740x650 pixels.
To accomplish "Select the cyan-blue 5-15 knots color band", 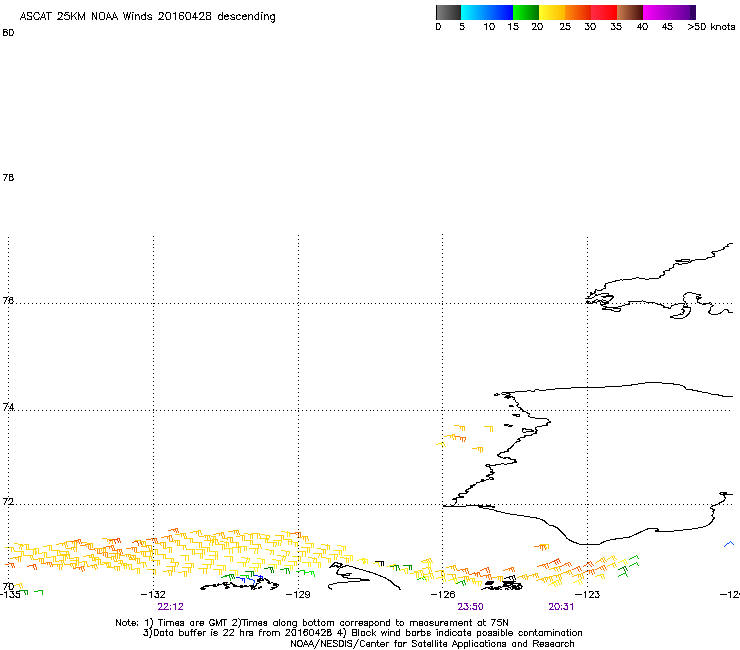I will point(487,12).
